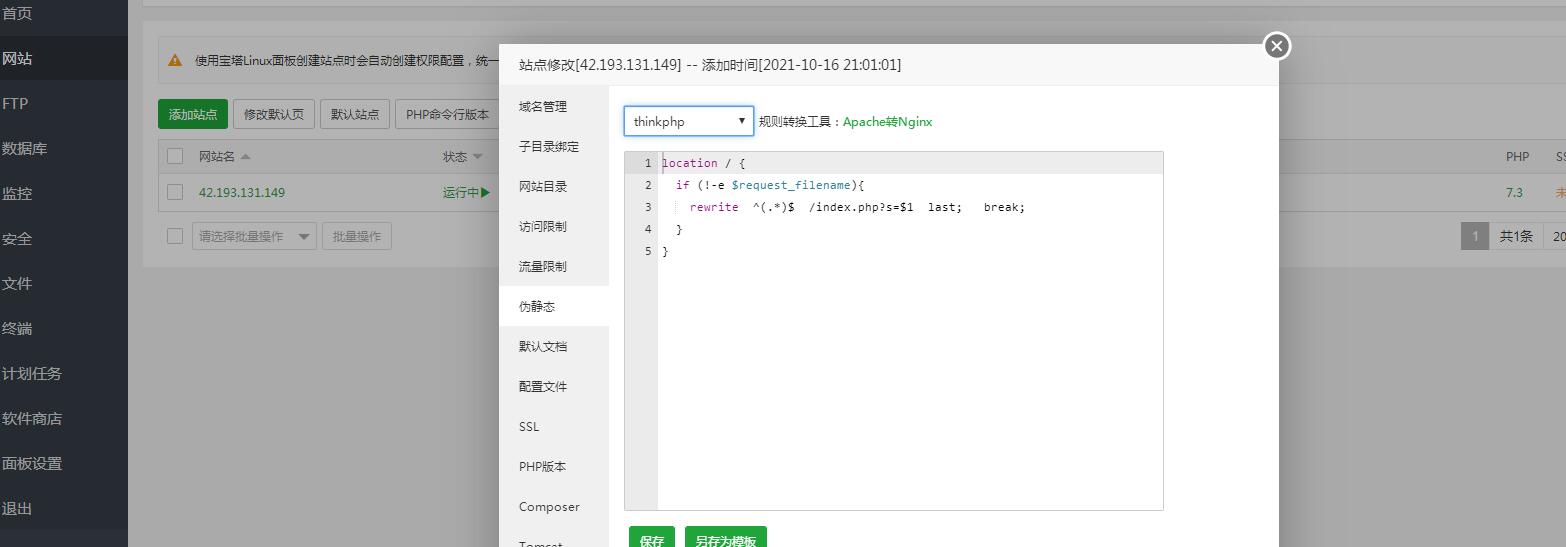Open the thinkphp rewrite template dropdown

coord(688,121)
